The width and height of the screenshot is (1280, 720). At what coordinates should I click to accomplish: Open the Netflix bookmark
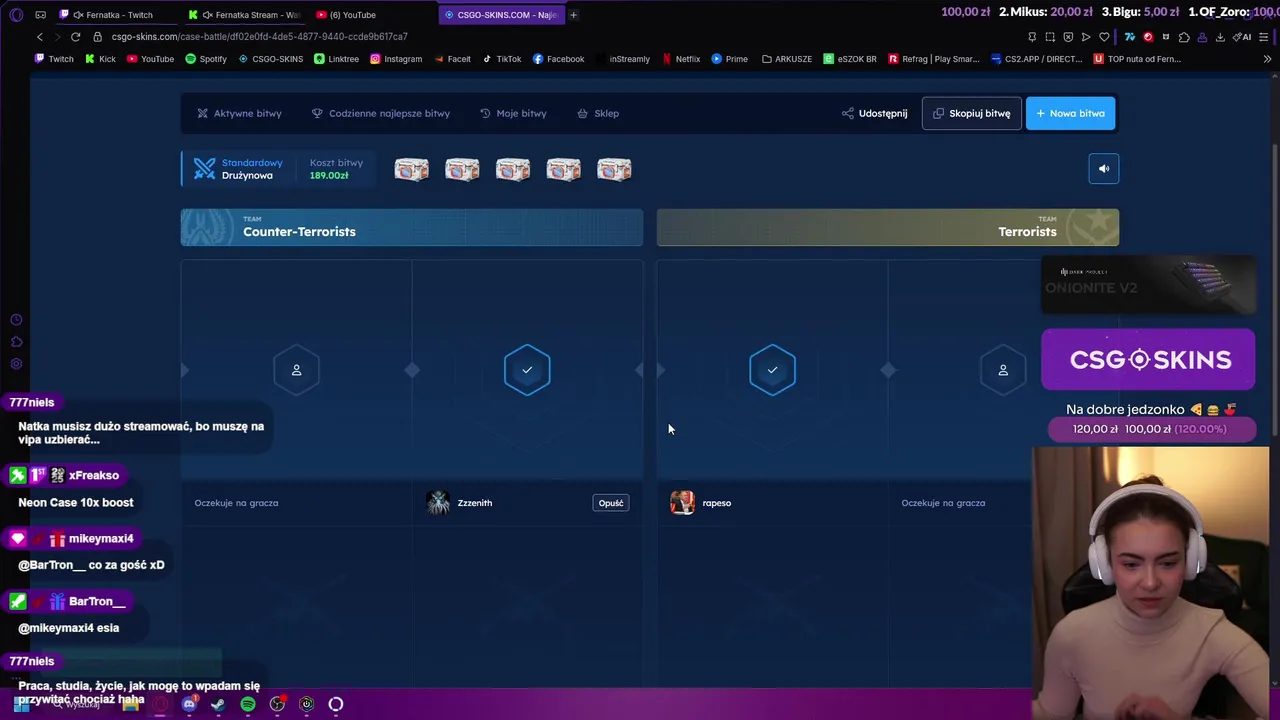(680, 59)
